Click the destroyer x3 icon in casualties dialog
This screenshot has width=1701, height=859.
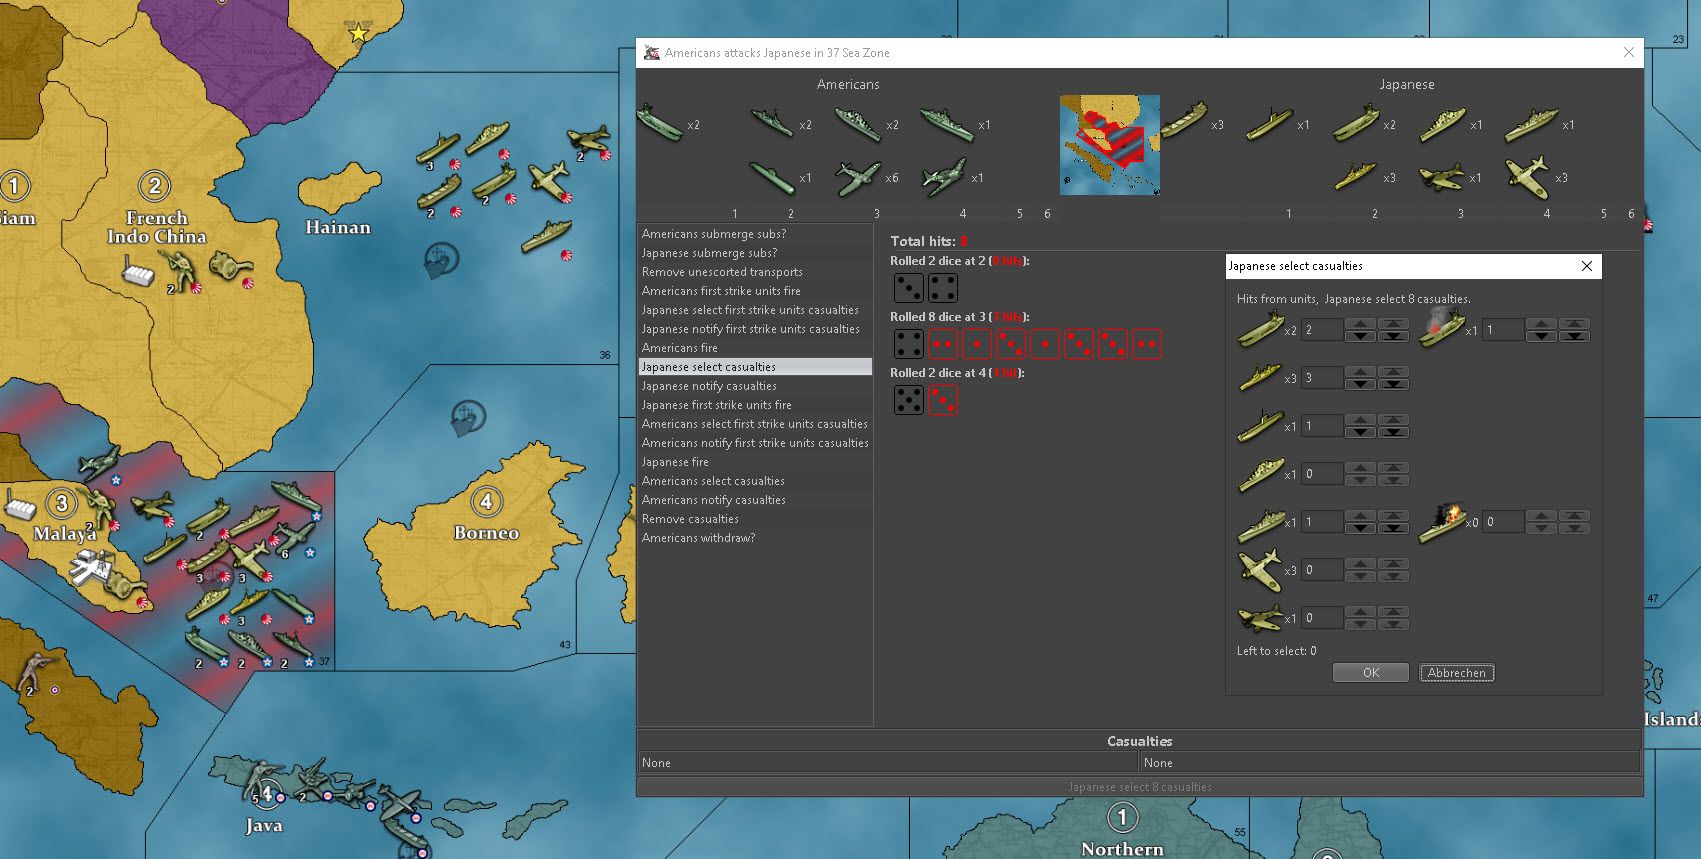[1260, 377]
